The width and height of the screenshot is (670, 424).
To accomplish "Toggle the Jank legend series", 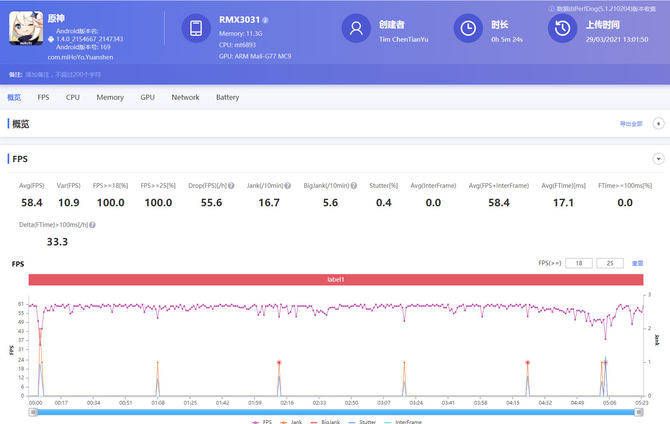I will point(291,421).
